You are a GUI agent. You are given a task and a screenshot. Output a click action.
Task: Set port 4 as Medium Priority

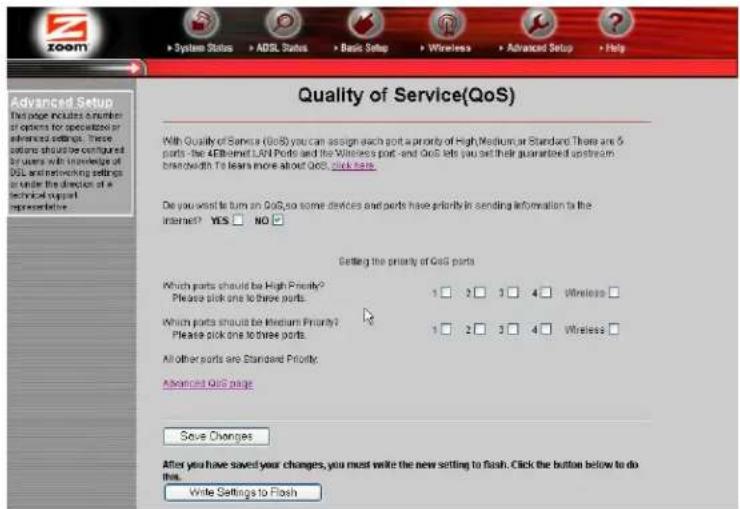[x=546, y=329]
